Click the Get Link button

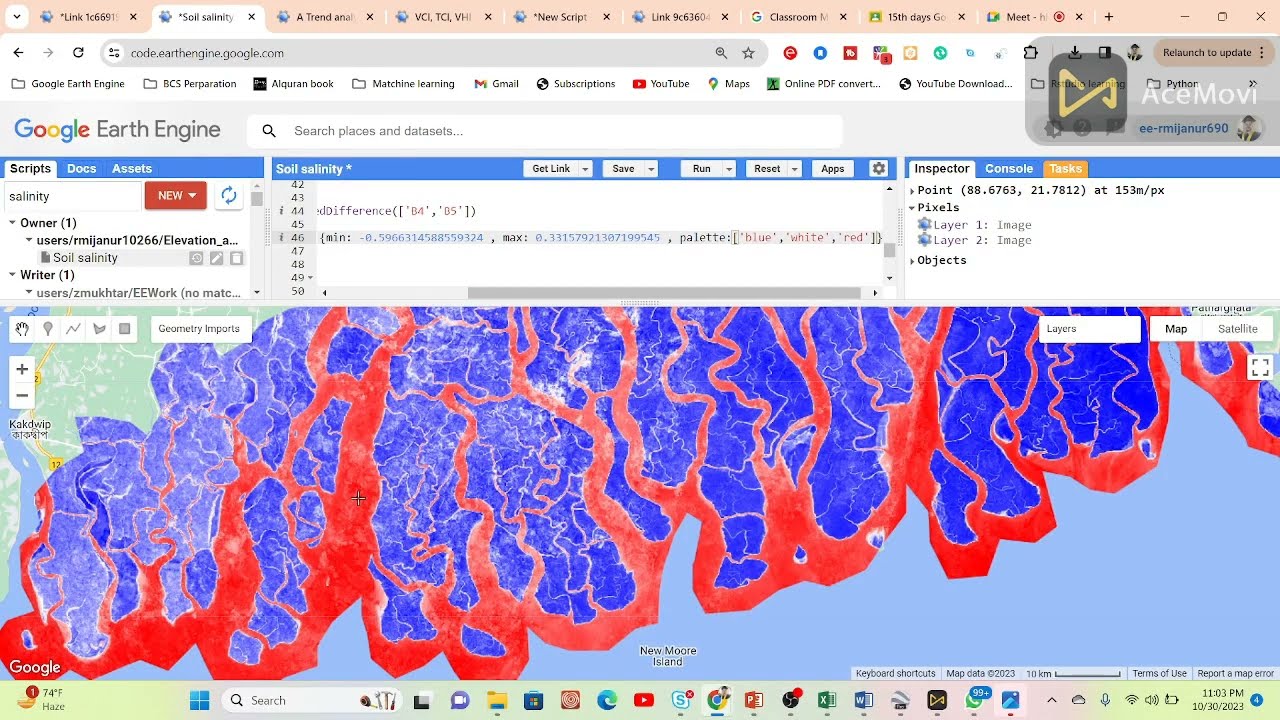[551, 169]
